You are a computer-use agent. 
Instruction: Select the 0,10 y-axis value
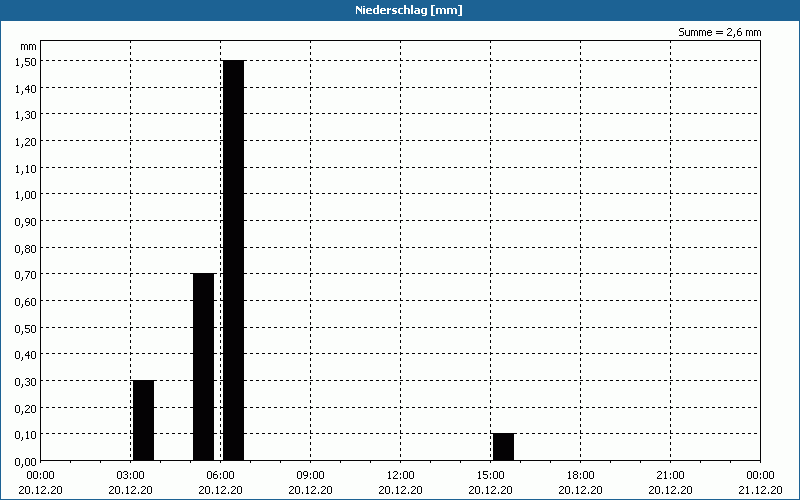point(27,435)
